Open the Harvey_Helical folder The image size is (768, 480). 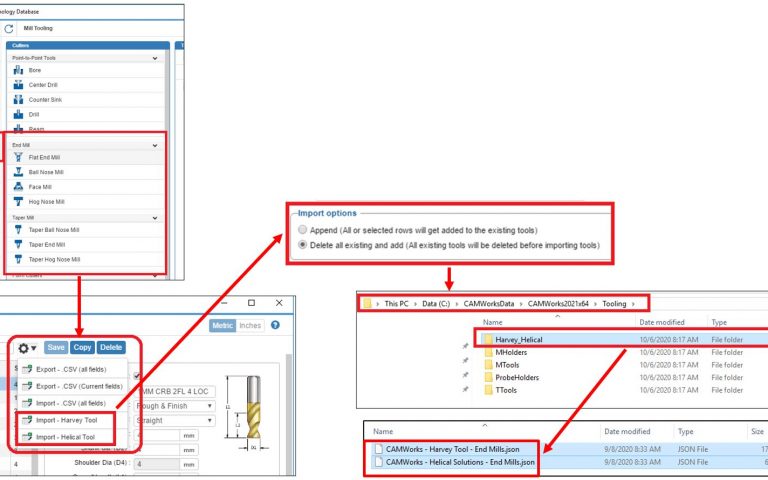tap(518, 340)
